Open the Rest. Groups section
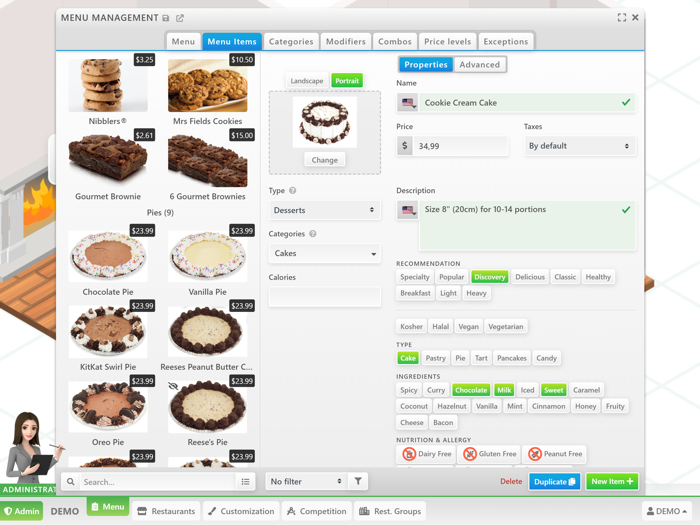Image resolution: width=700 pixels, height=525 pixels. point(390,511)
